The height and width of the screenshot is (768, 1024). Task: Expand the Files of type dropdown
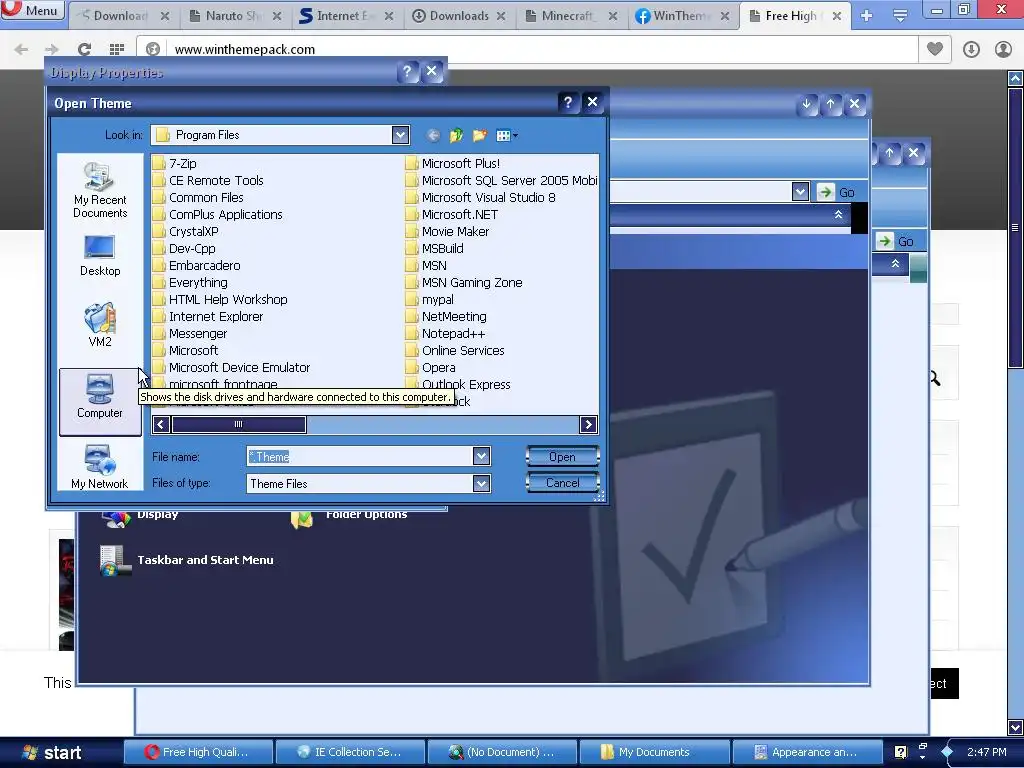481,483
